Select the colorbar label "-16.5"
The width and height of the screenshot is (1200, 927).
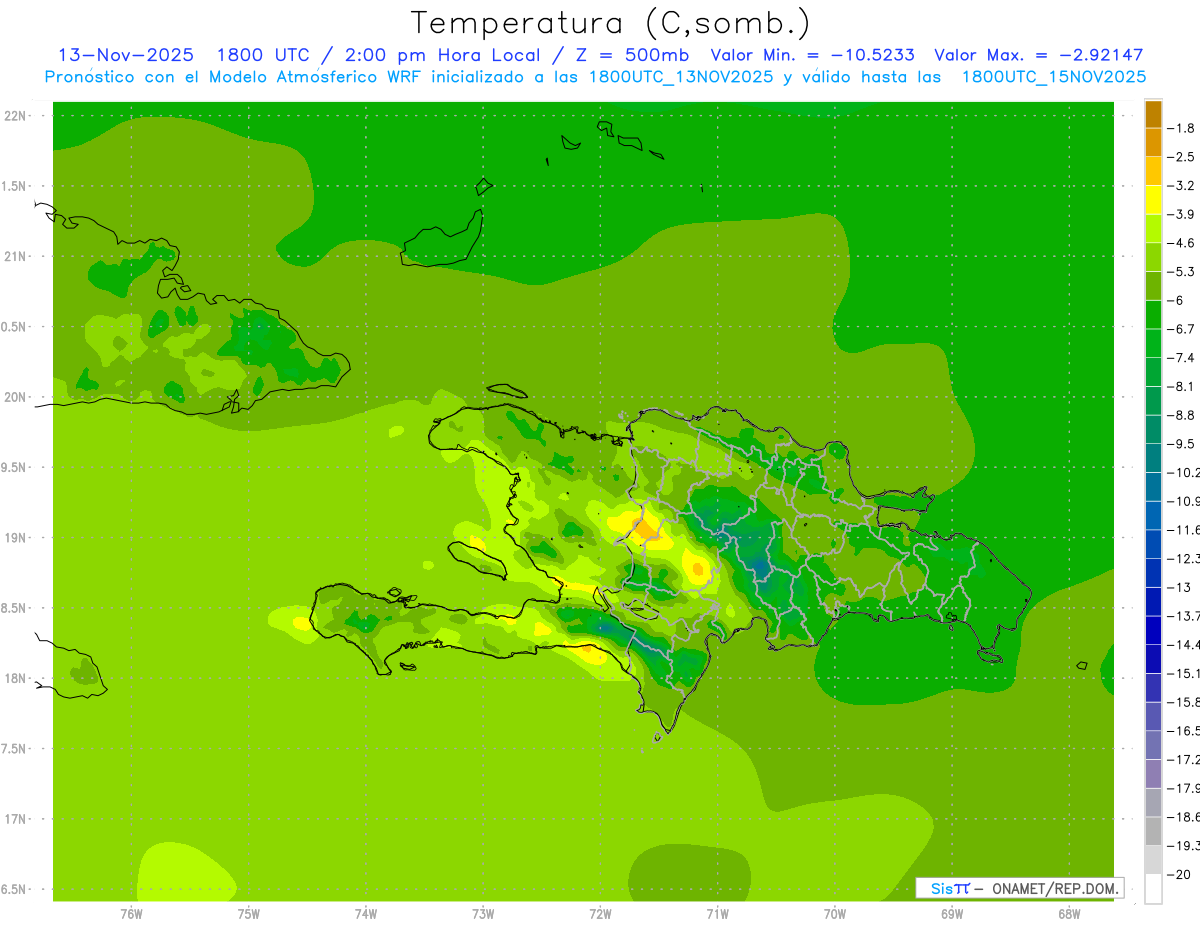pos(1182,731)
